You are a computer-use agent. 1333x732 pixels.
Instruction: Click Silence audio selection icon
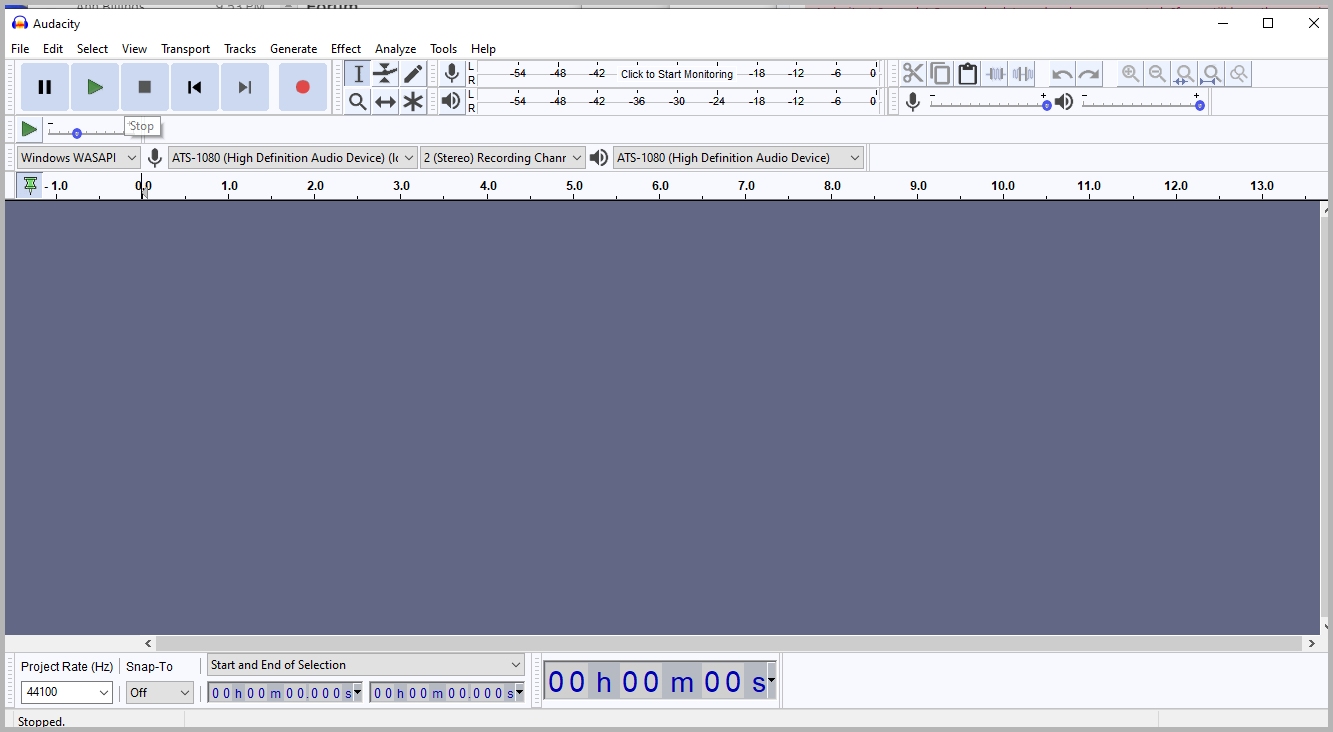tap(1022, 74)
